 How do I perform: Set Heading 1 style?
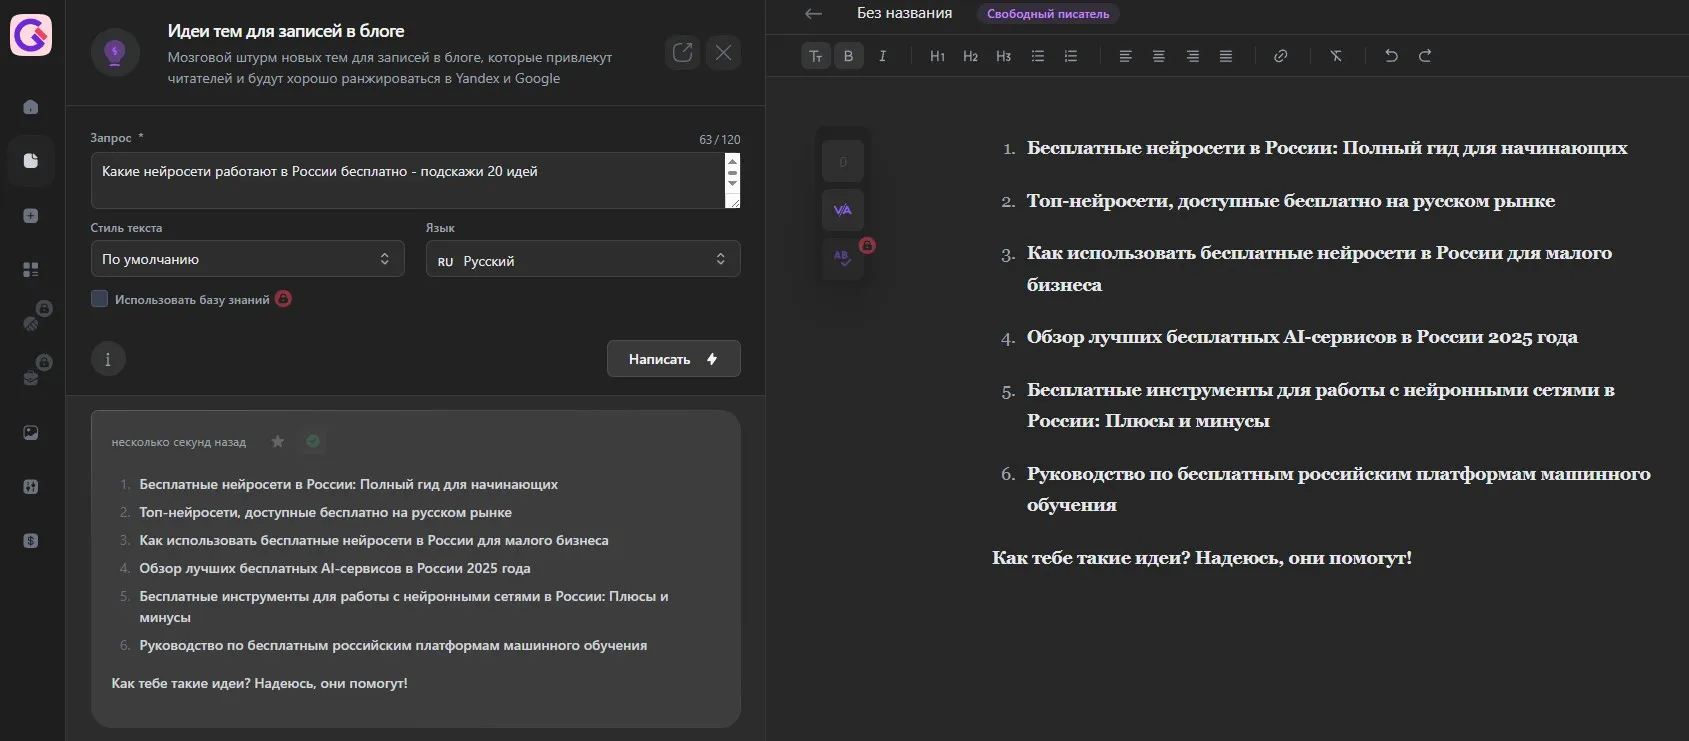point(937,56)
